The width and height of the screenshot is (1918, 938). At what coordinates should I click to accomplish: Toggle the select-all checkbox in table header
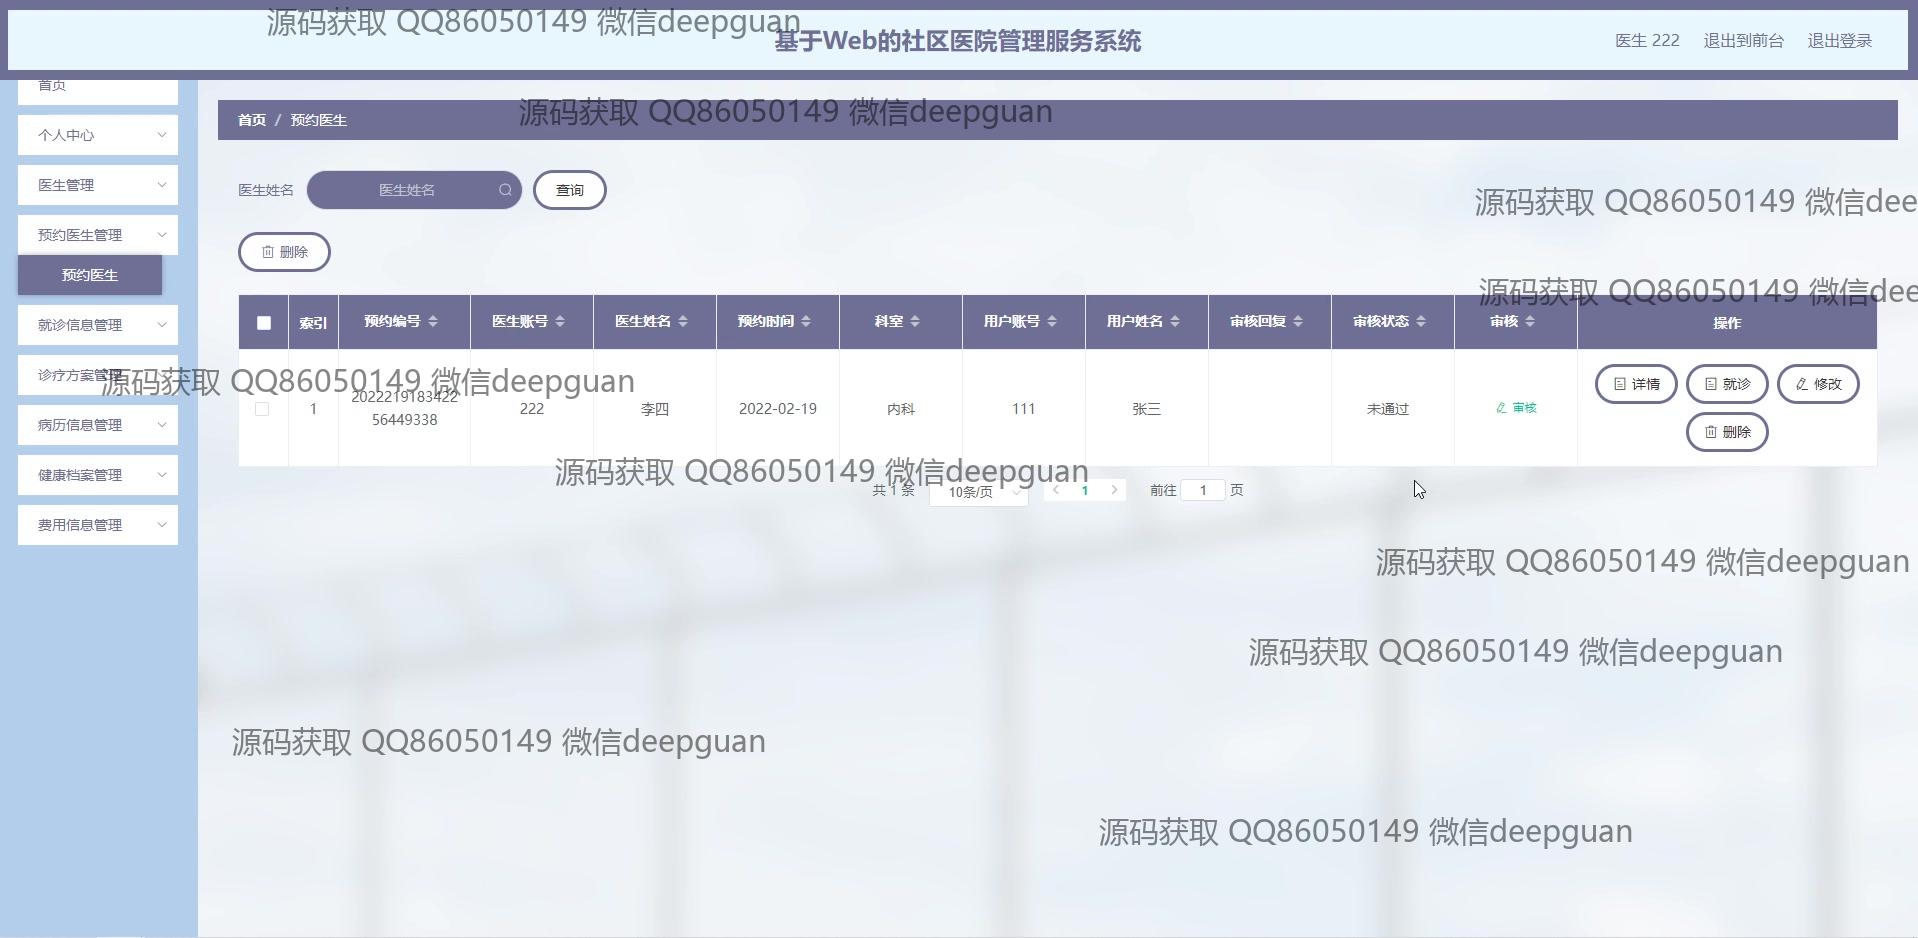coord(264,323)
